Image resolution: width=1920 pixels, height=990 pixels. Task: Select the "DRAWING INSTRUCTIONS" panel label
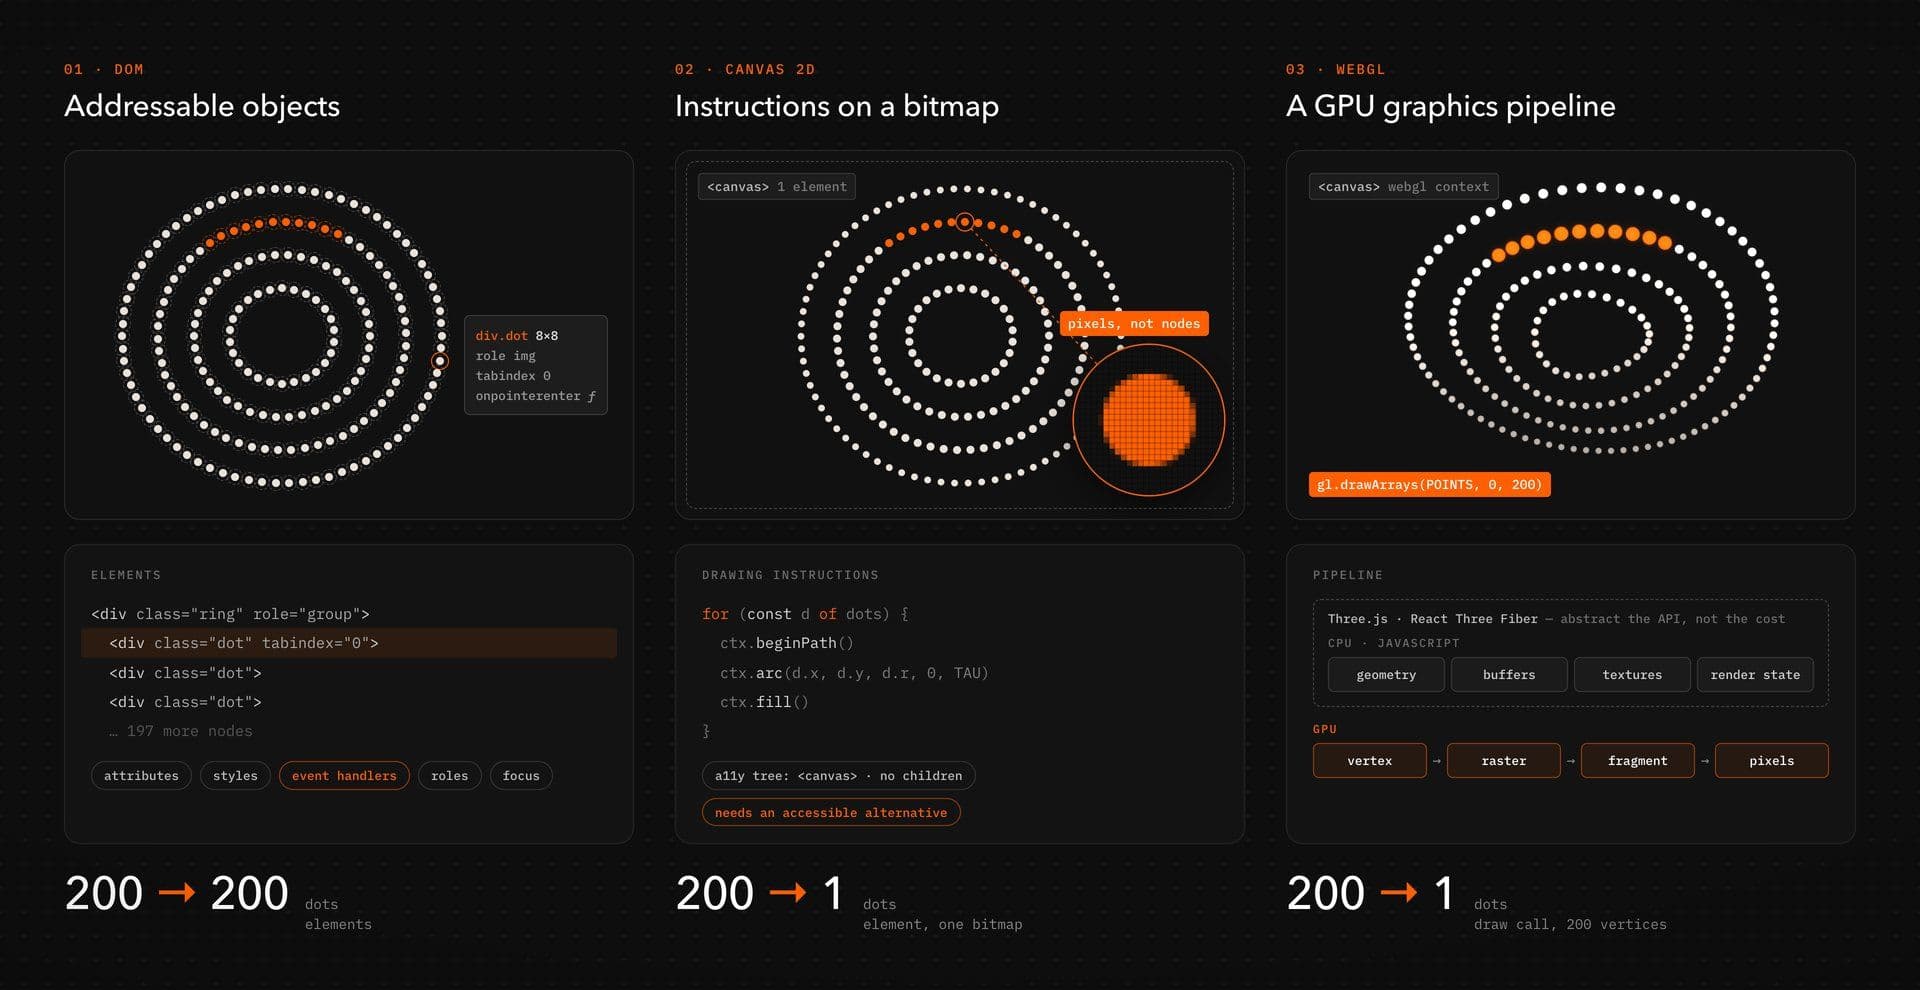tap(790, 575)
